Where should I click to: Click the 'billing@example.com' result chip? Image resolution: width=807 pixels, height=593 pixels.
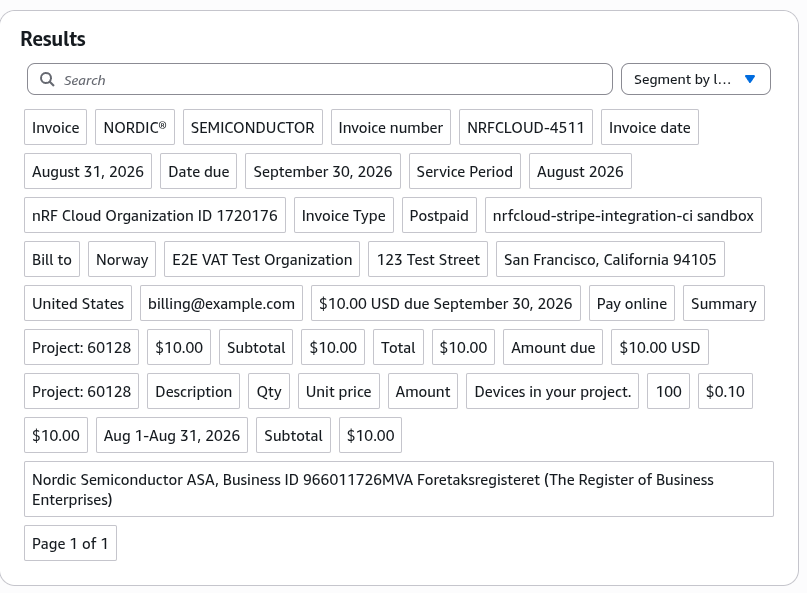click(221, 303)
